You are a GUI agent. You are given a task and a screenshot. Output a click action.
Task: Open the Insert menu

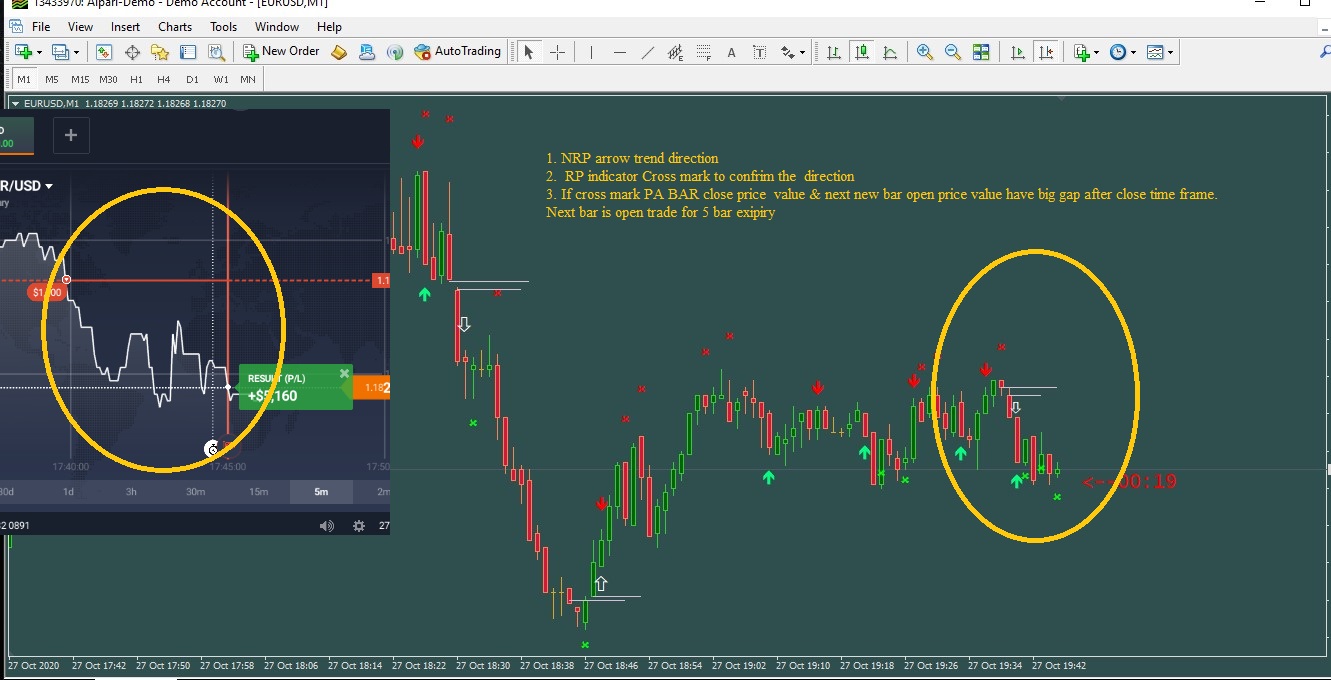click(x=125, y=27)
